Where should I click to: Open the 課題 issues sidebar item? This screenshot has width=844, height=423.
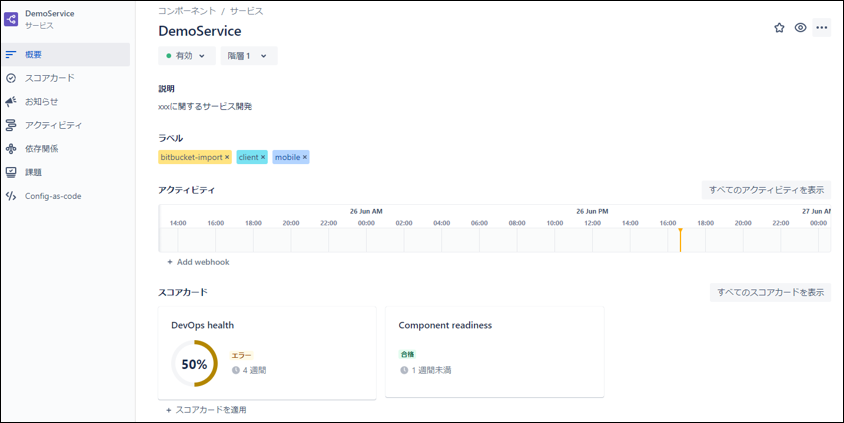coord(65,173)
